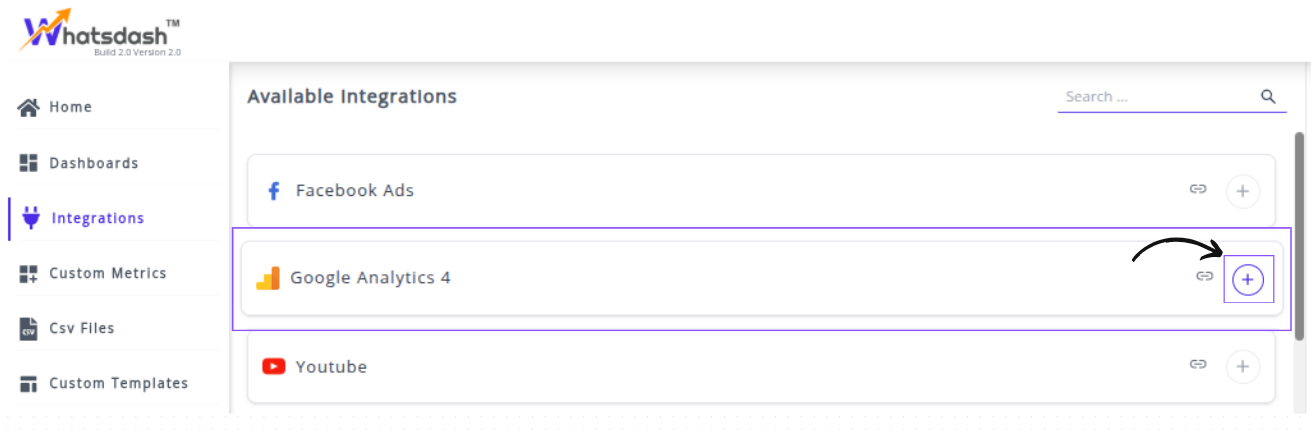Image resolution: width=1311 pixels, height=430 pixels.
Task: Click the Google Analytics 4 label
Action: pyautogui.click(x=370, y=278)
